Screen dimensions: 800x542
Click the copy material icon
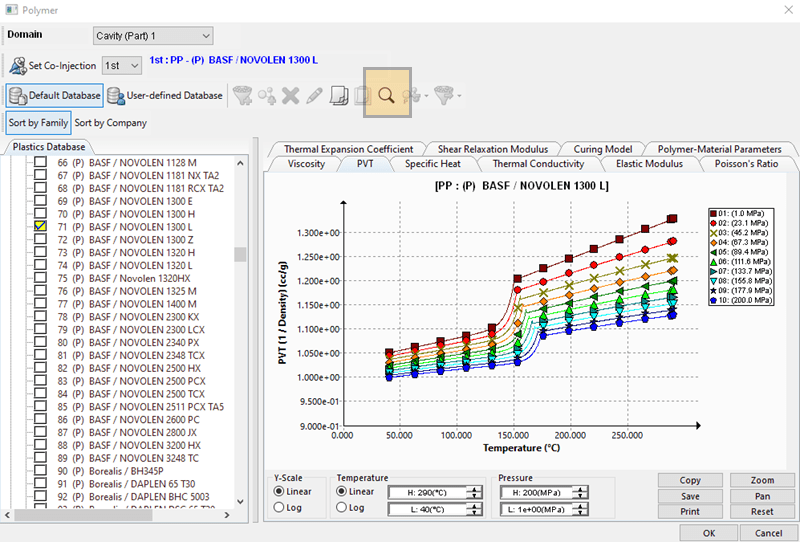pyautogui.click(x=339, y=95)
